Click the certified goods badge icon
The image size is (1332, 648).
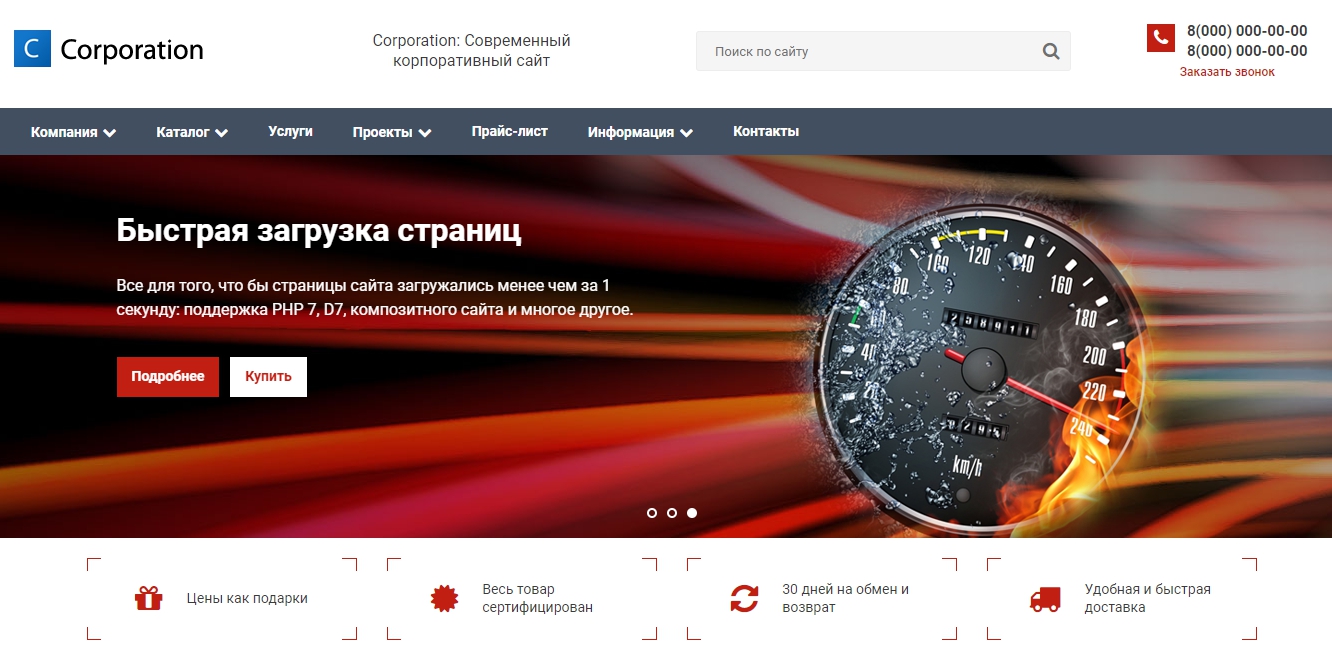tap(444, 598)
